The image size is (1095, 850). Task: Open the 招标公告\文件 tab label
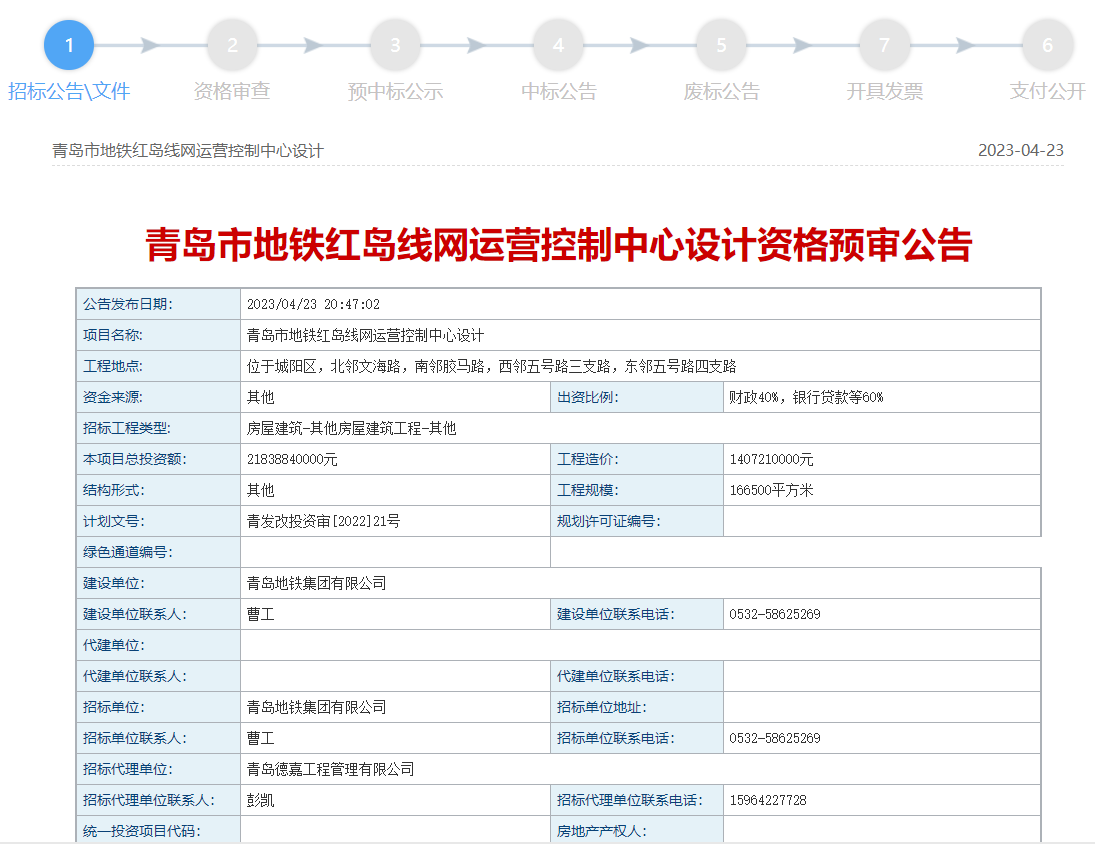tap(68, 91)
